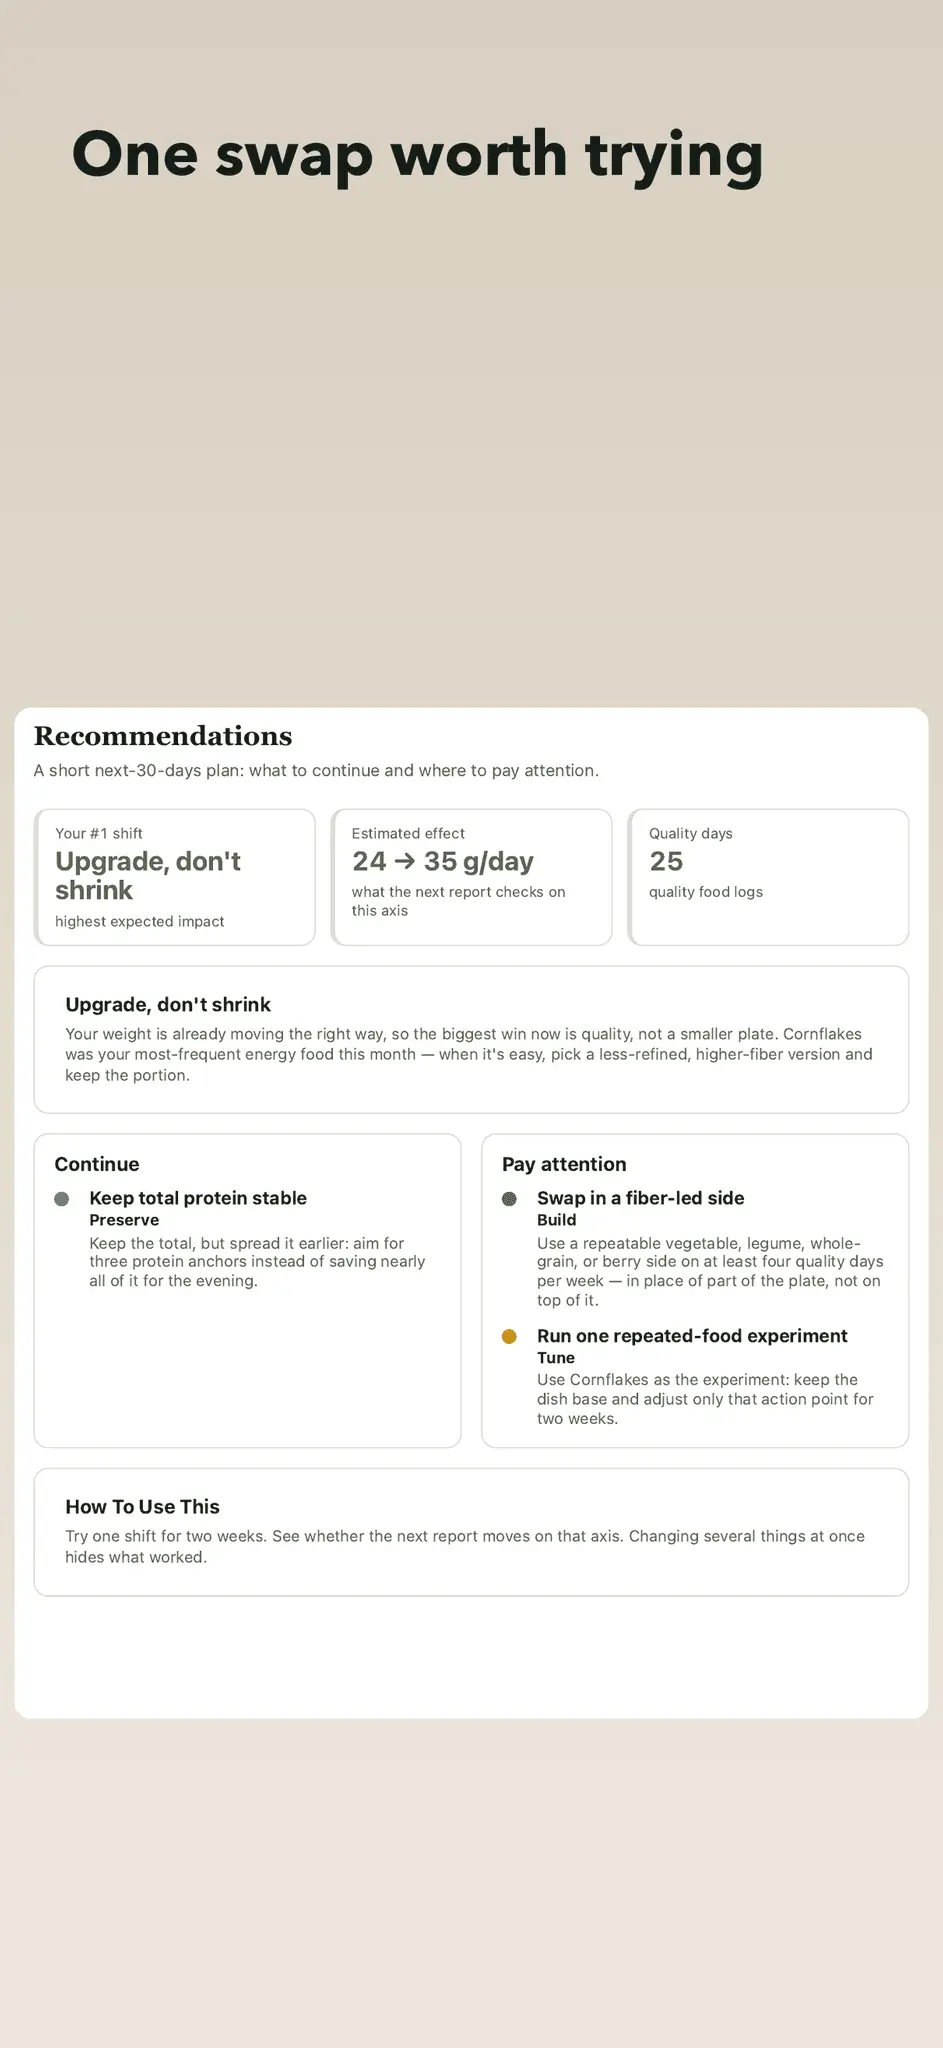Select the Continue section heading
The height and width of the screenshot is (2048, 943).
[x=97, y=1165]
